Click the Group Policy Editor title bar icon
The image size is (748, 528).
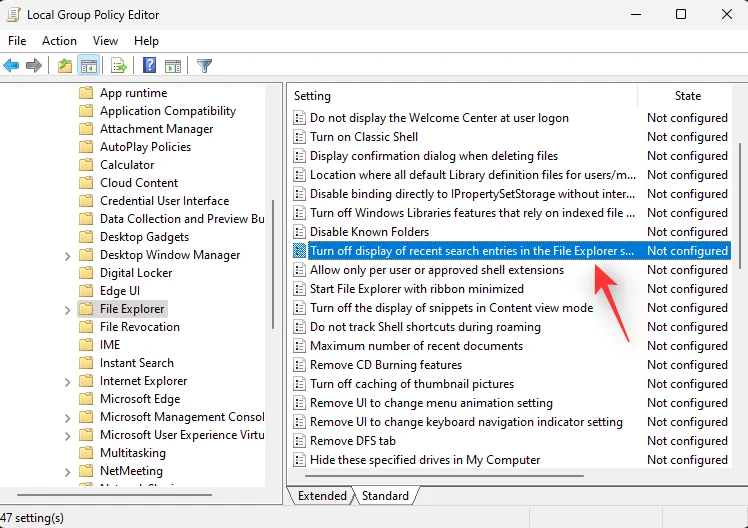12,15
